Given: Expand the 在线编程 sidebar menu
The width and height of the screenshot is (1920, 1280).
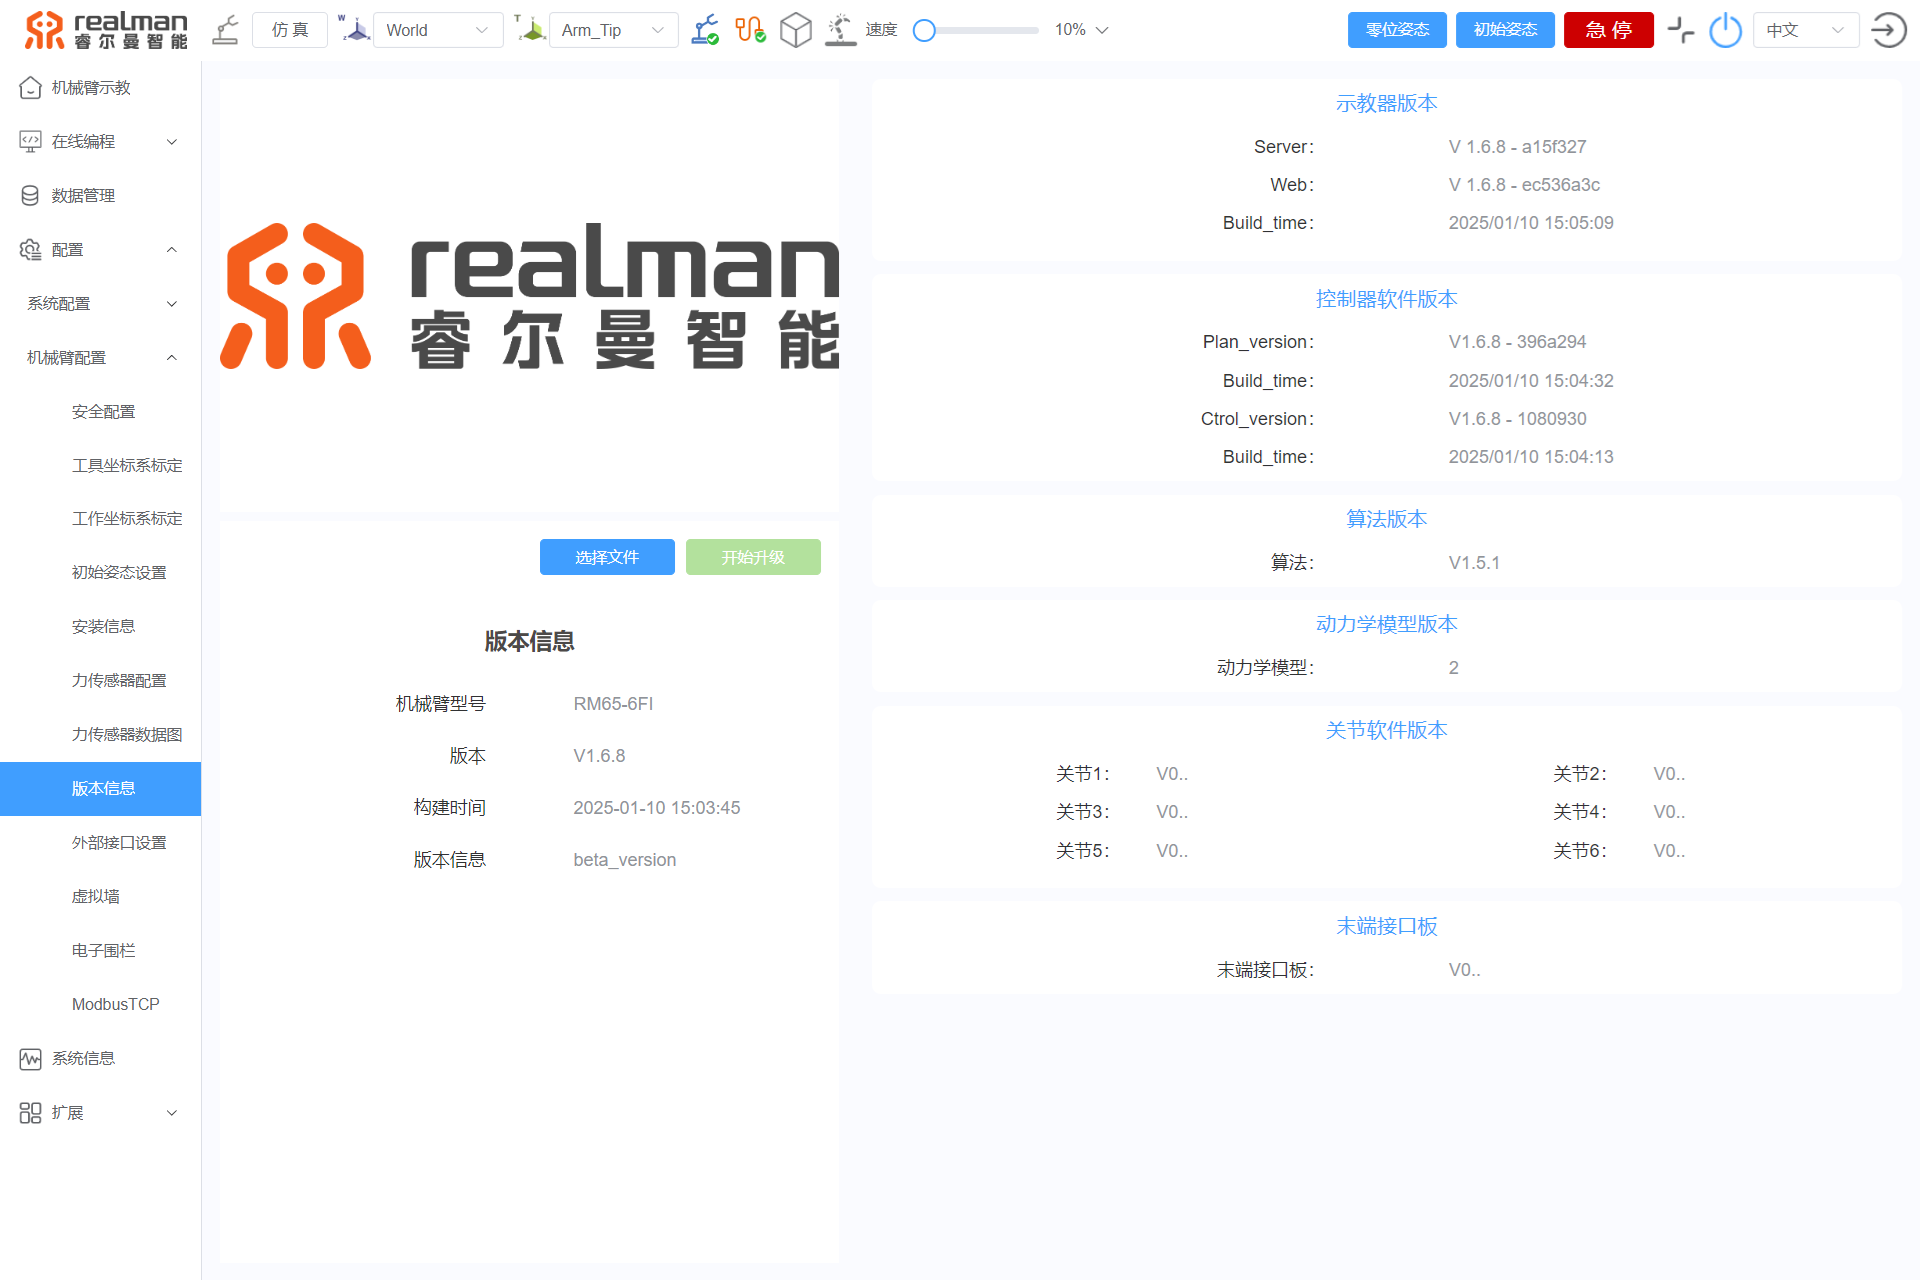Looking at the screenshot, I should (100, 142).
